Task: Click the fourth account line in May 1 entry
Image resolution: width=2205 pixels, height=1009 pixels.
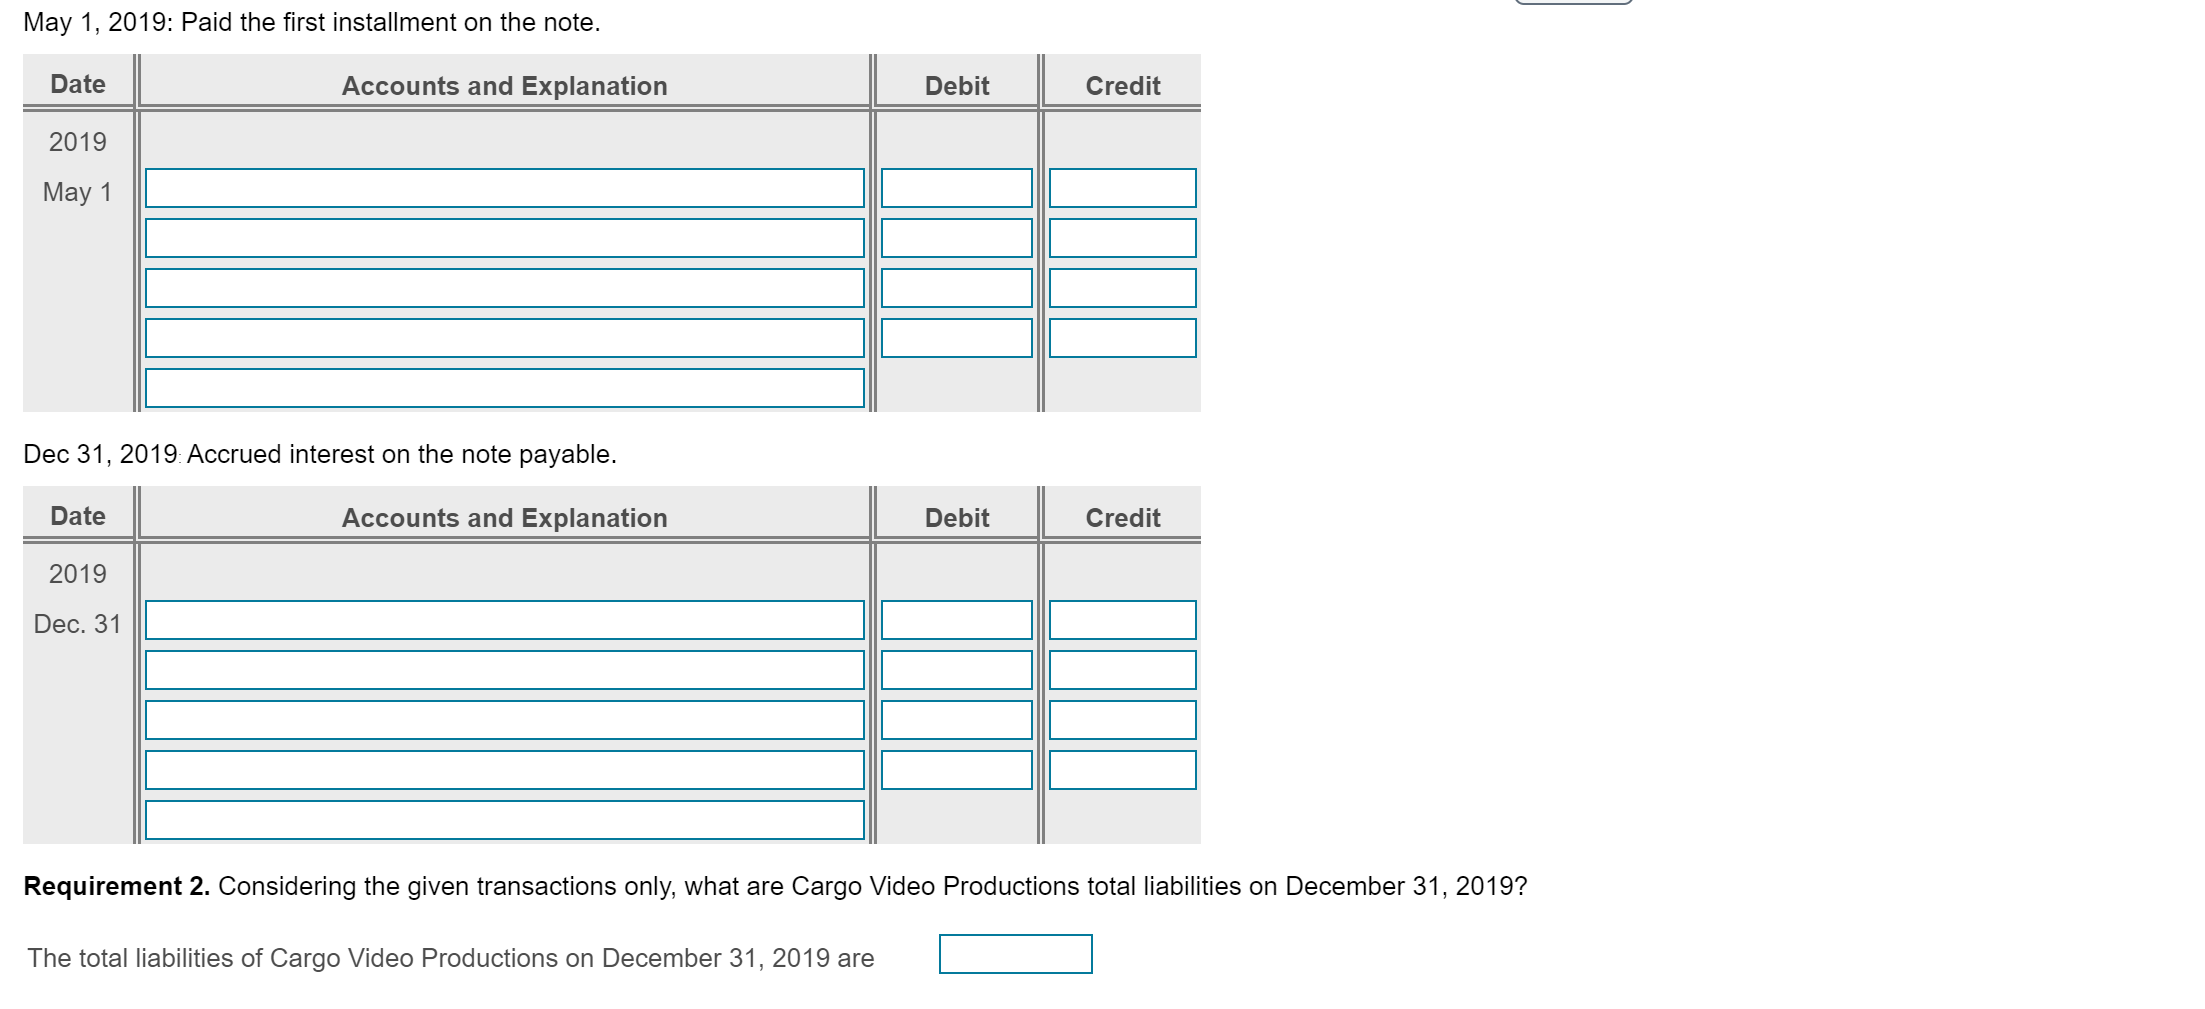Action: 504,338
